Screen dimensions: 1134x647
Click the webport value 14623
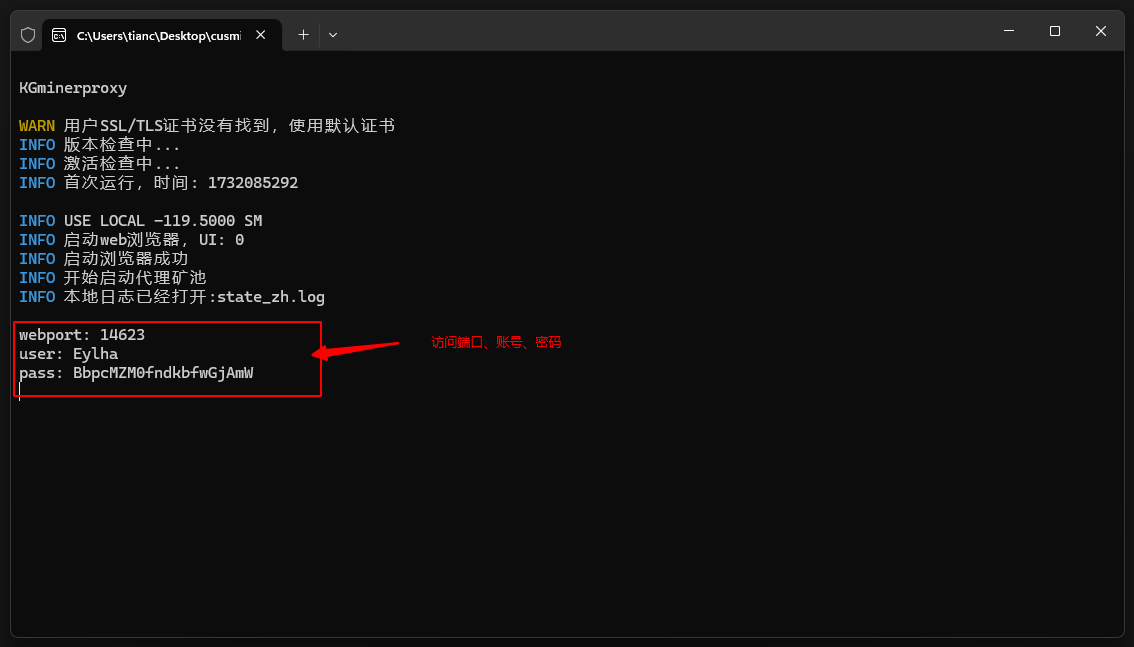coord(122,335)
